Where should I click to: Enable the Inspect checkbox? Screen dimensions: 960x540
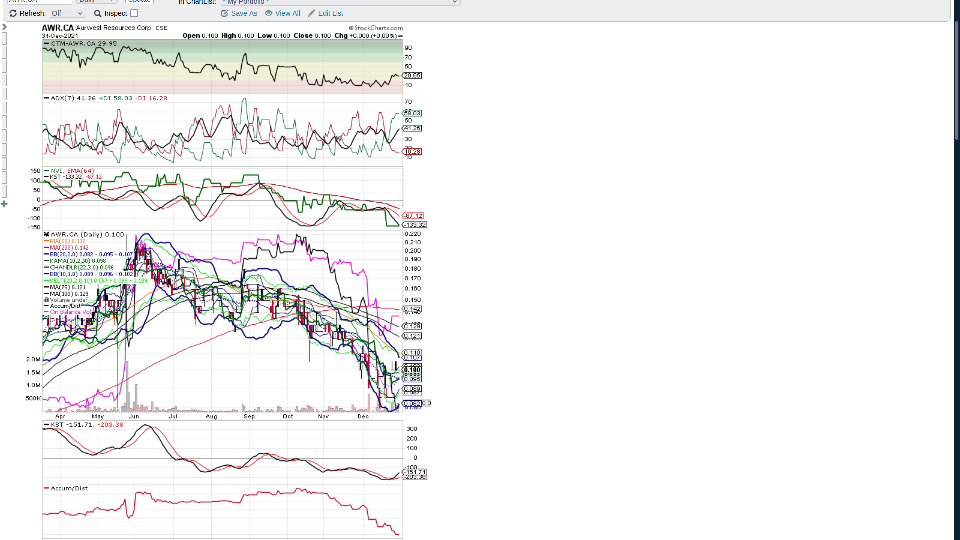coord(134,13)
